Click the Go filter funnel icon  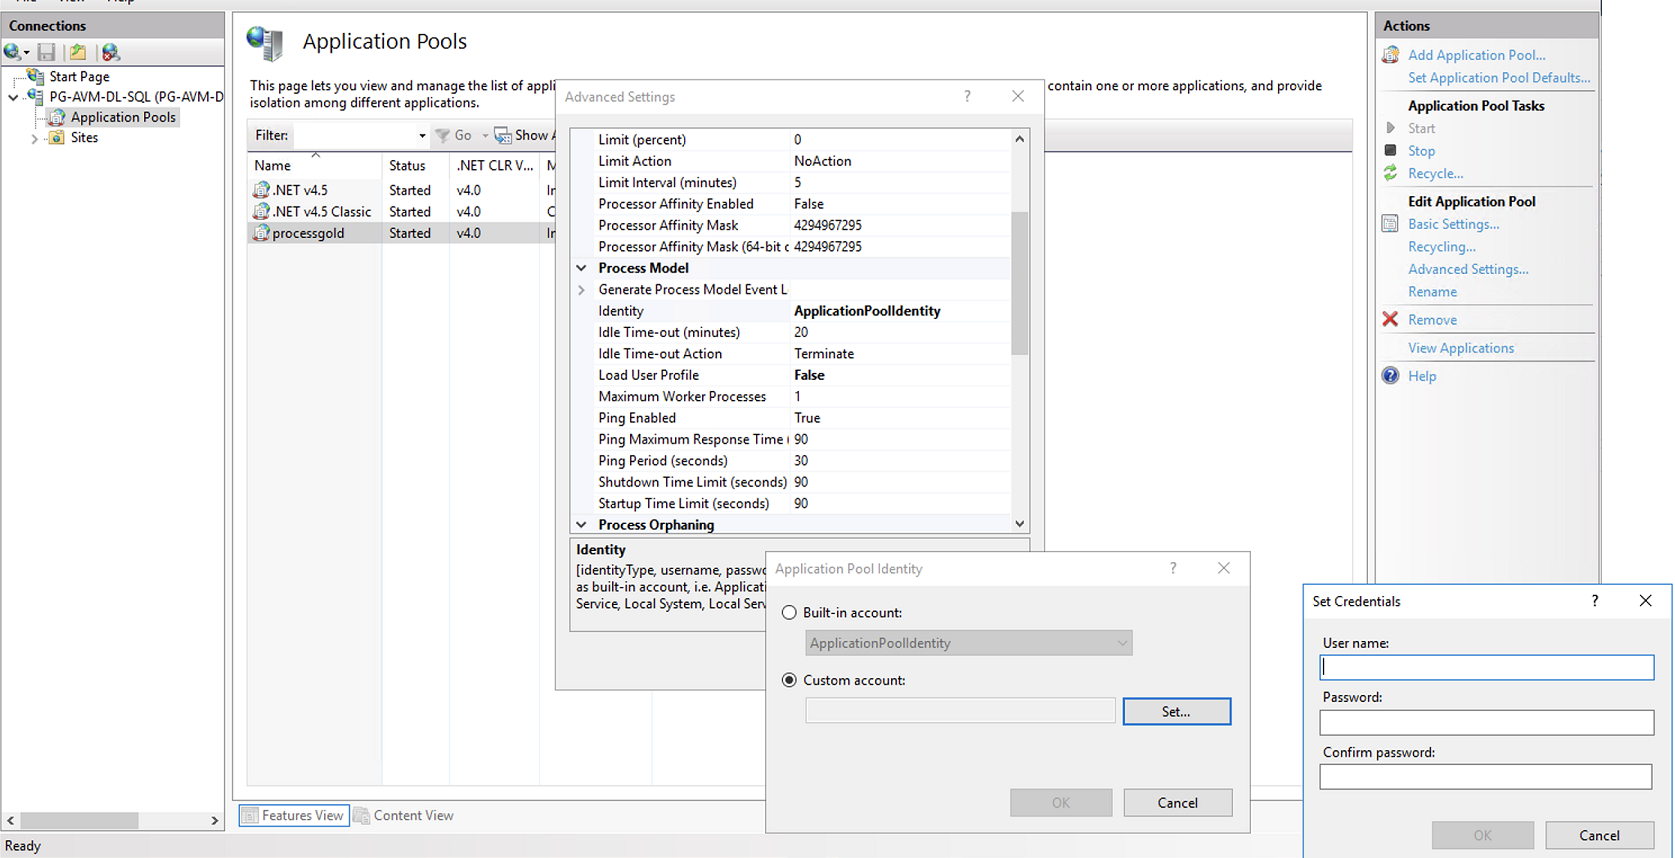pos(442,135)
